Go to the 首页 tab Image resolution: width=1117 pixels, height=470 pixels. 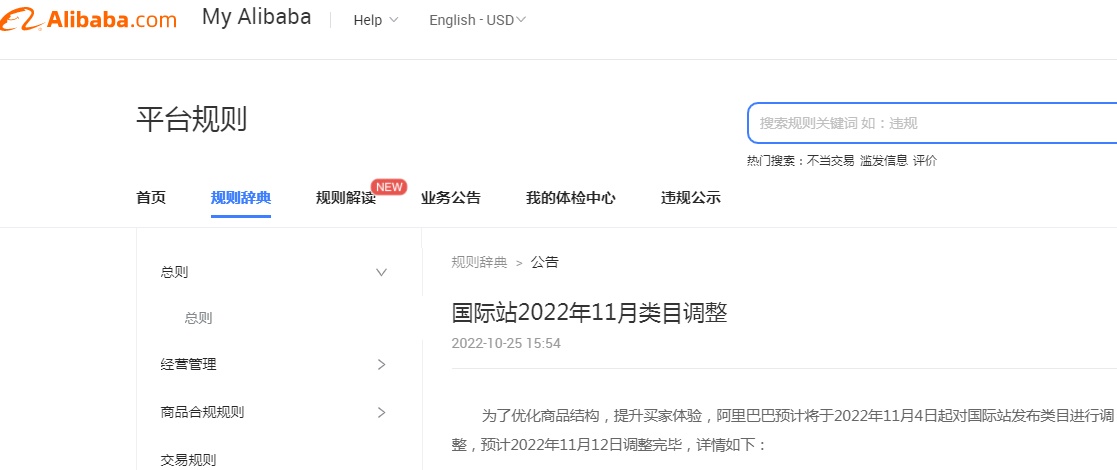click(151, 198)
